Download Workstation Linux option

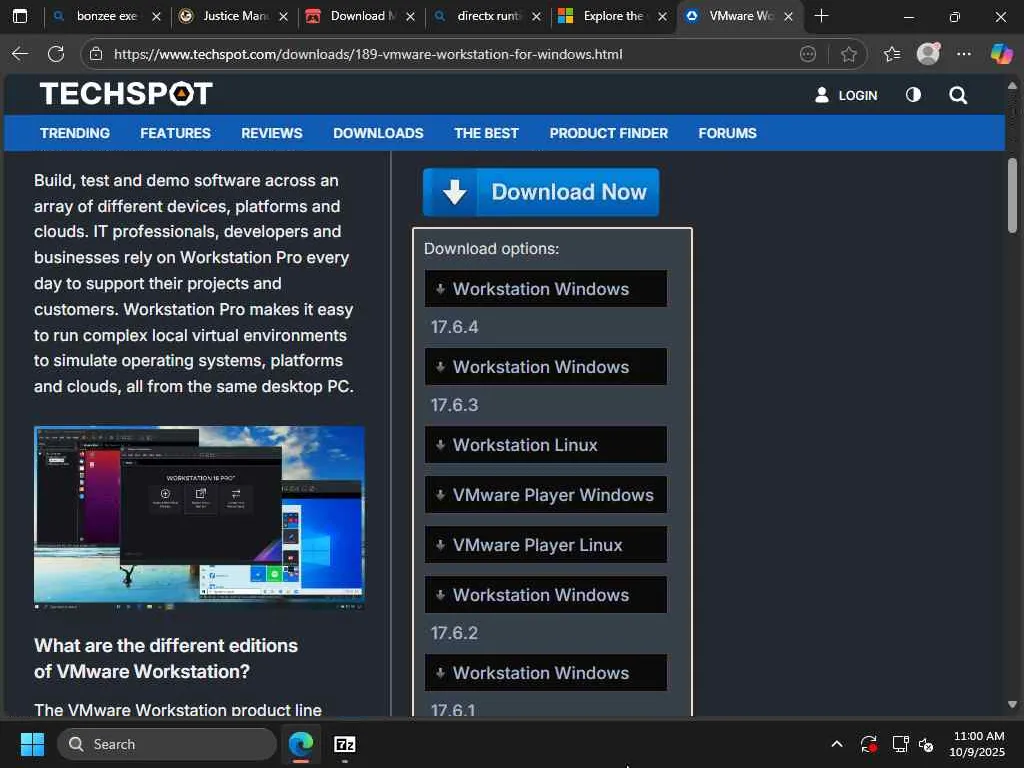(546, 445)
